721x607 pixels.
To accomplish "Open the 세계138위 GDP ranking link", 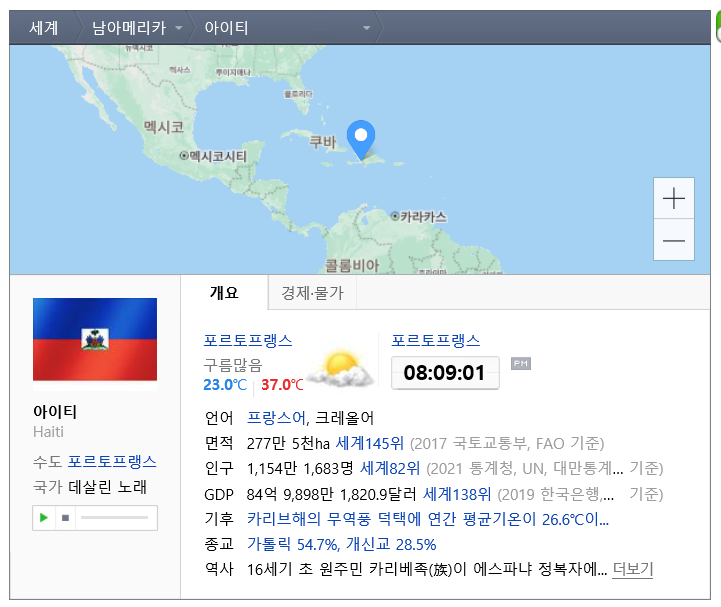I will click(x=457, y=494).
